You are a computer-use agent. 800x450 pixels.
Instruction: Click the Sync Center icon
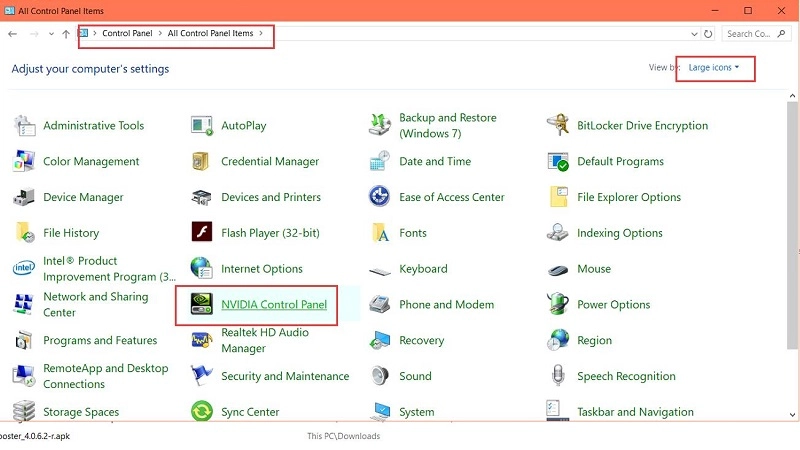(202, 412)
